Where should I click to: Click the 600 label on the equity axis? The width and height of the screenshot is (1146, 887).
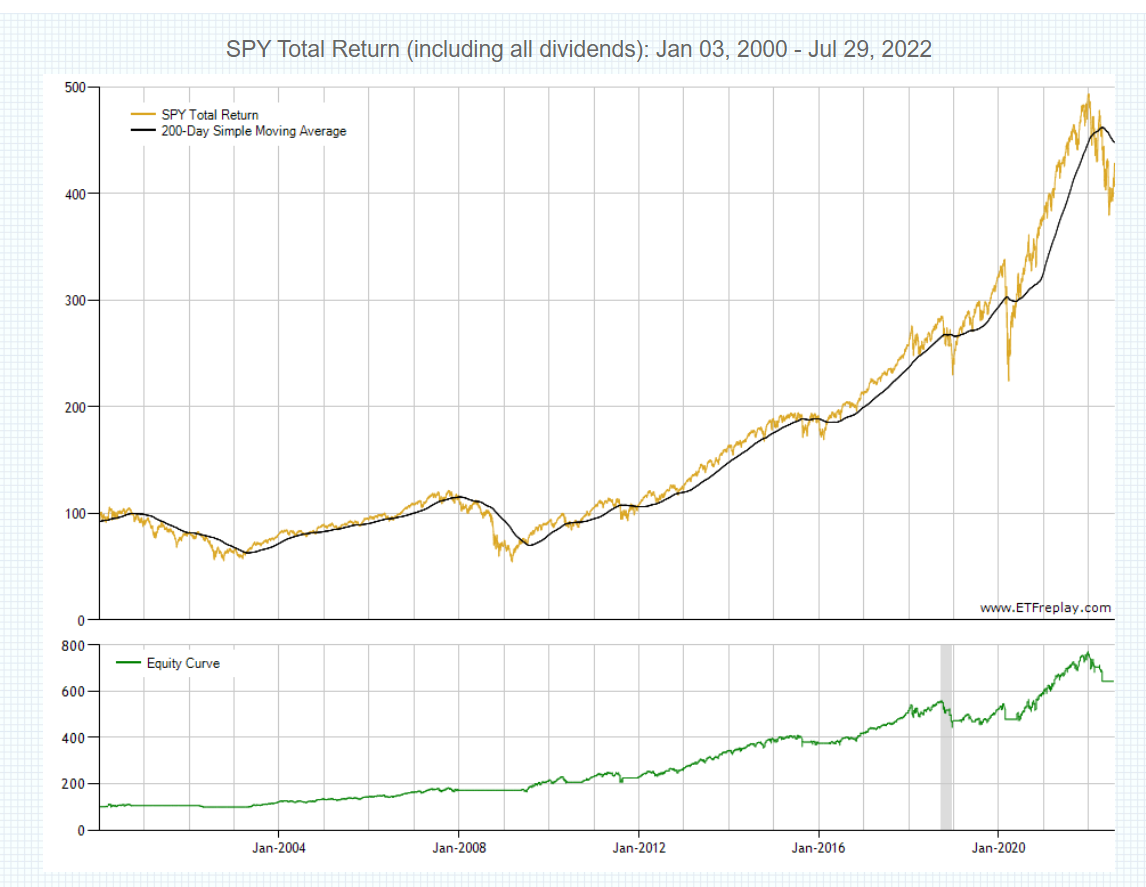pos(73,691)
